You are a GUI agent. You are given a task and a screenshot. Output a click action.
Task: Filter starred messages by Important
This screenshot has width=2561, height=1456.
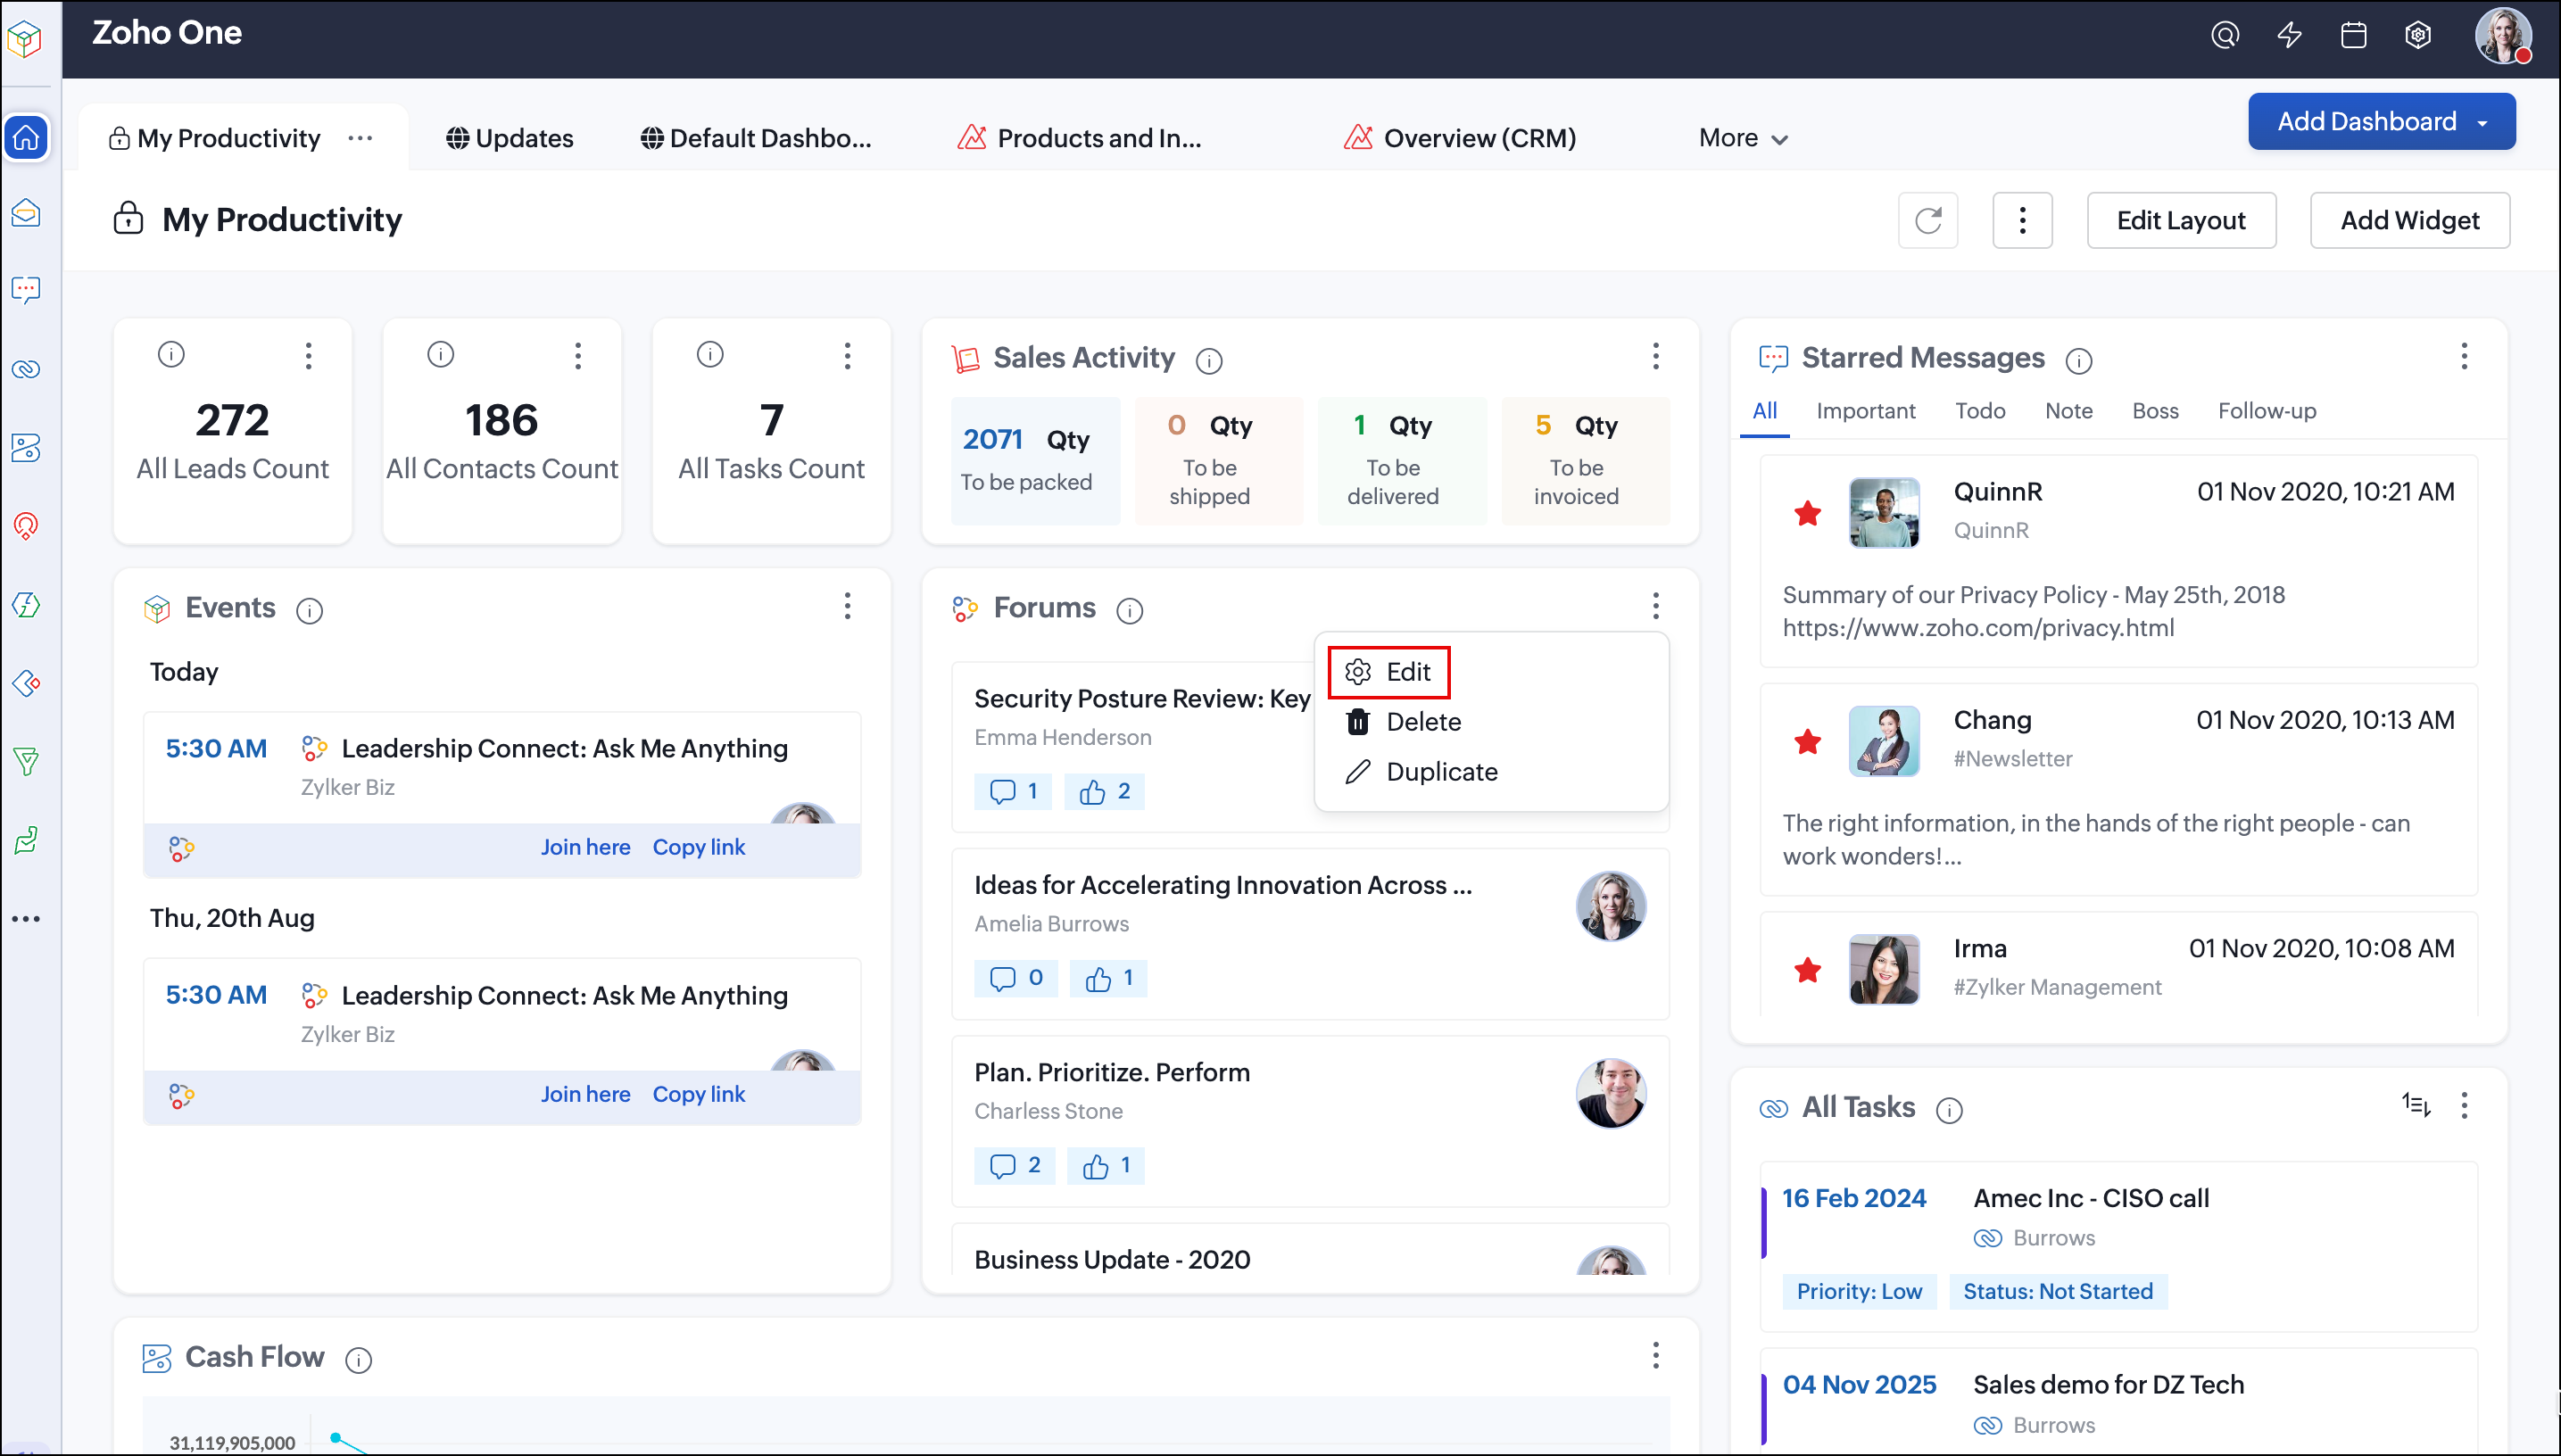pos(1865,411)
